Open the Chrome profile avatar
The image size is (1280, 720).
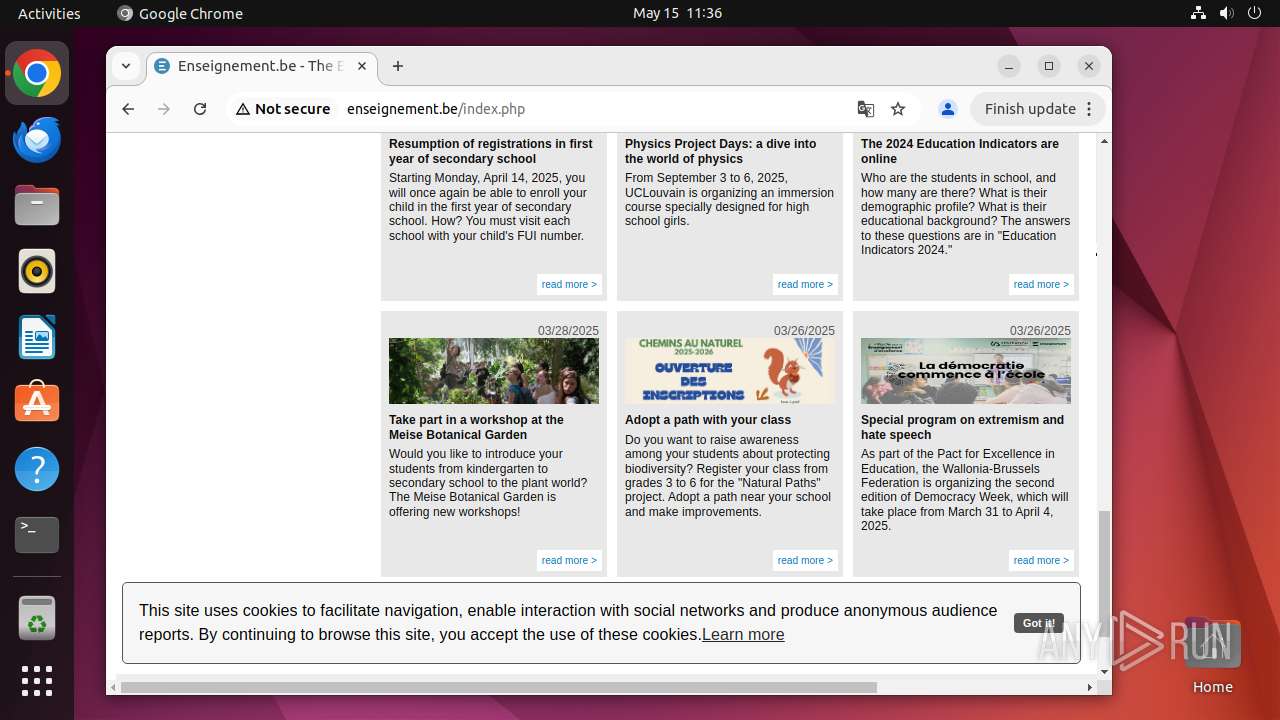pyautogui.click(x=948, y=109)
